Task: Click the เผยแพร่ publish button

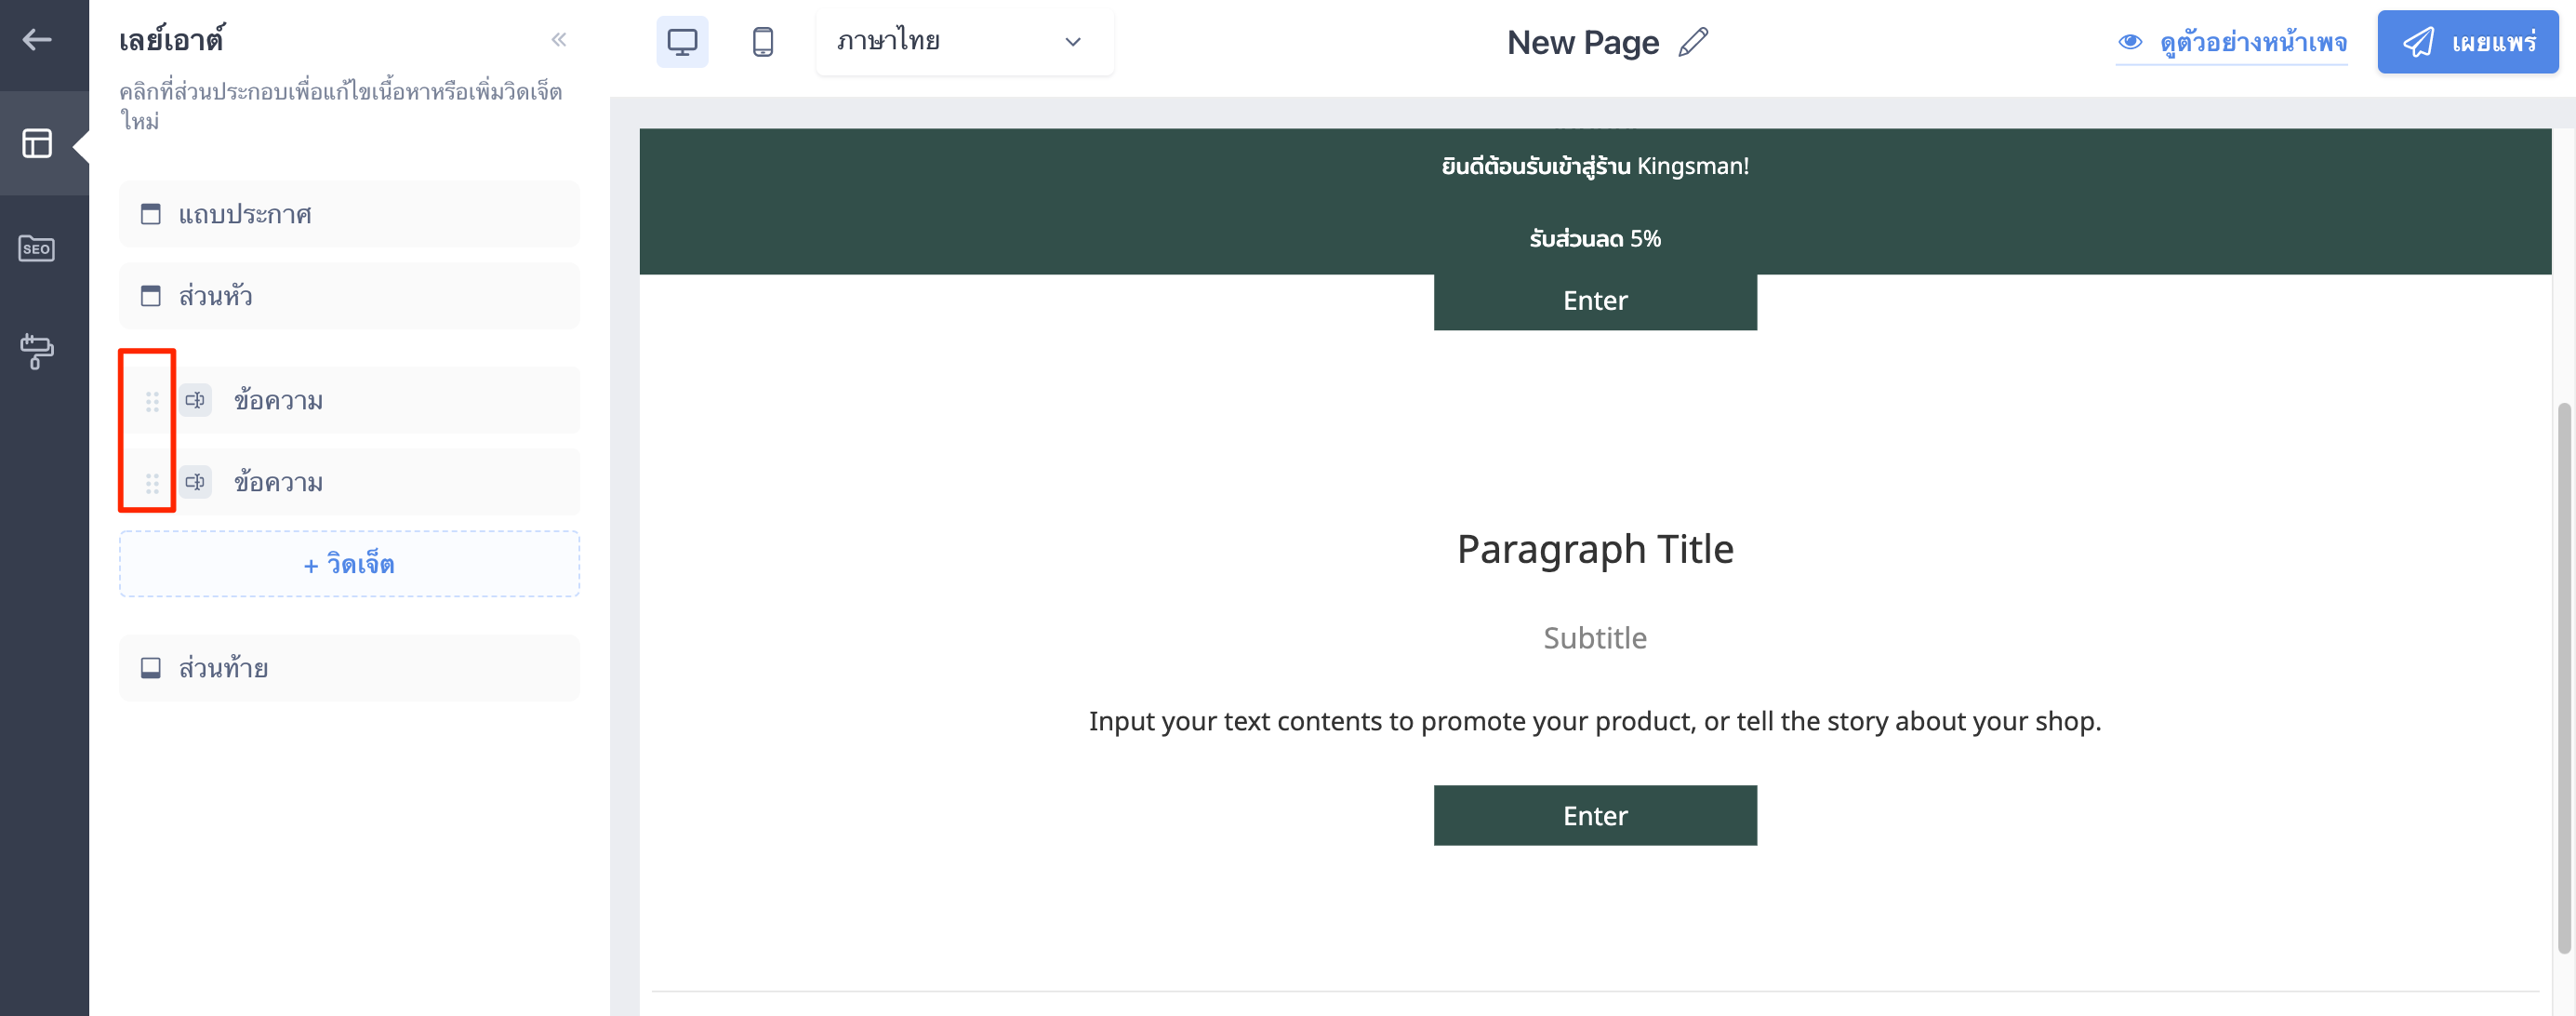Action: tap(2467, 42)
